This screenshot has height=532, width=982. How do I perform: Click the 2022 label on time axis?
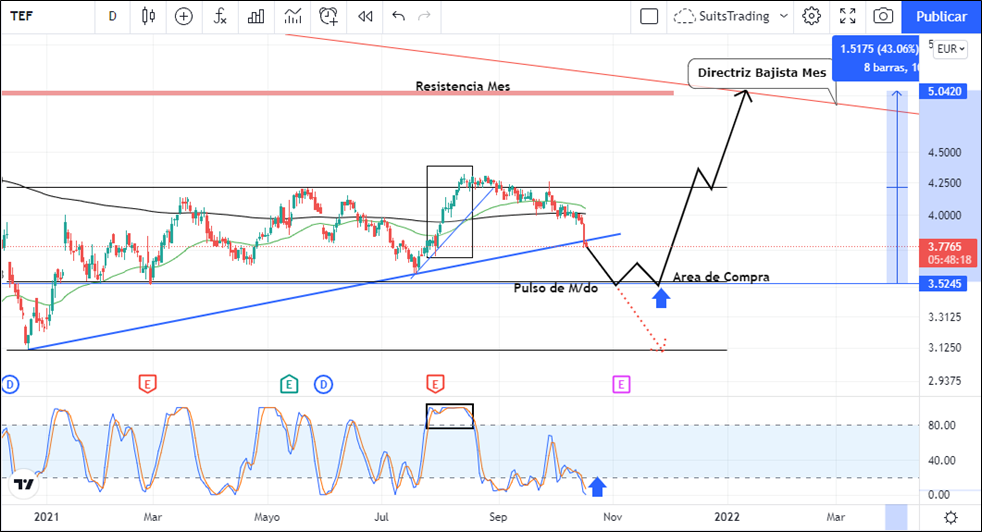click(x=727, y=517)
